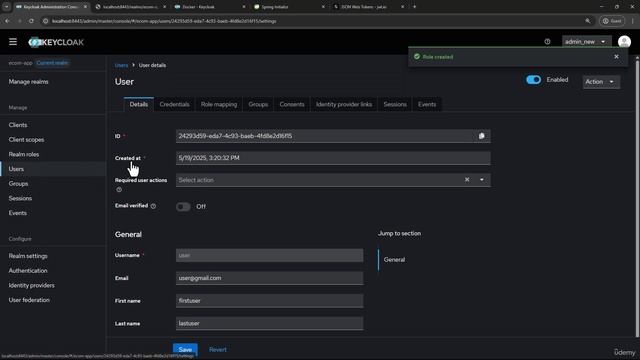Image resolution: width=640 pixels, height=360 pixels.
Task: Clear the Required user actions selection
Action: (x=467, y=180)
